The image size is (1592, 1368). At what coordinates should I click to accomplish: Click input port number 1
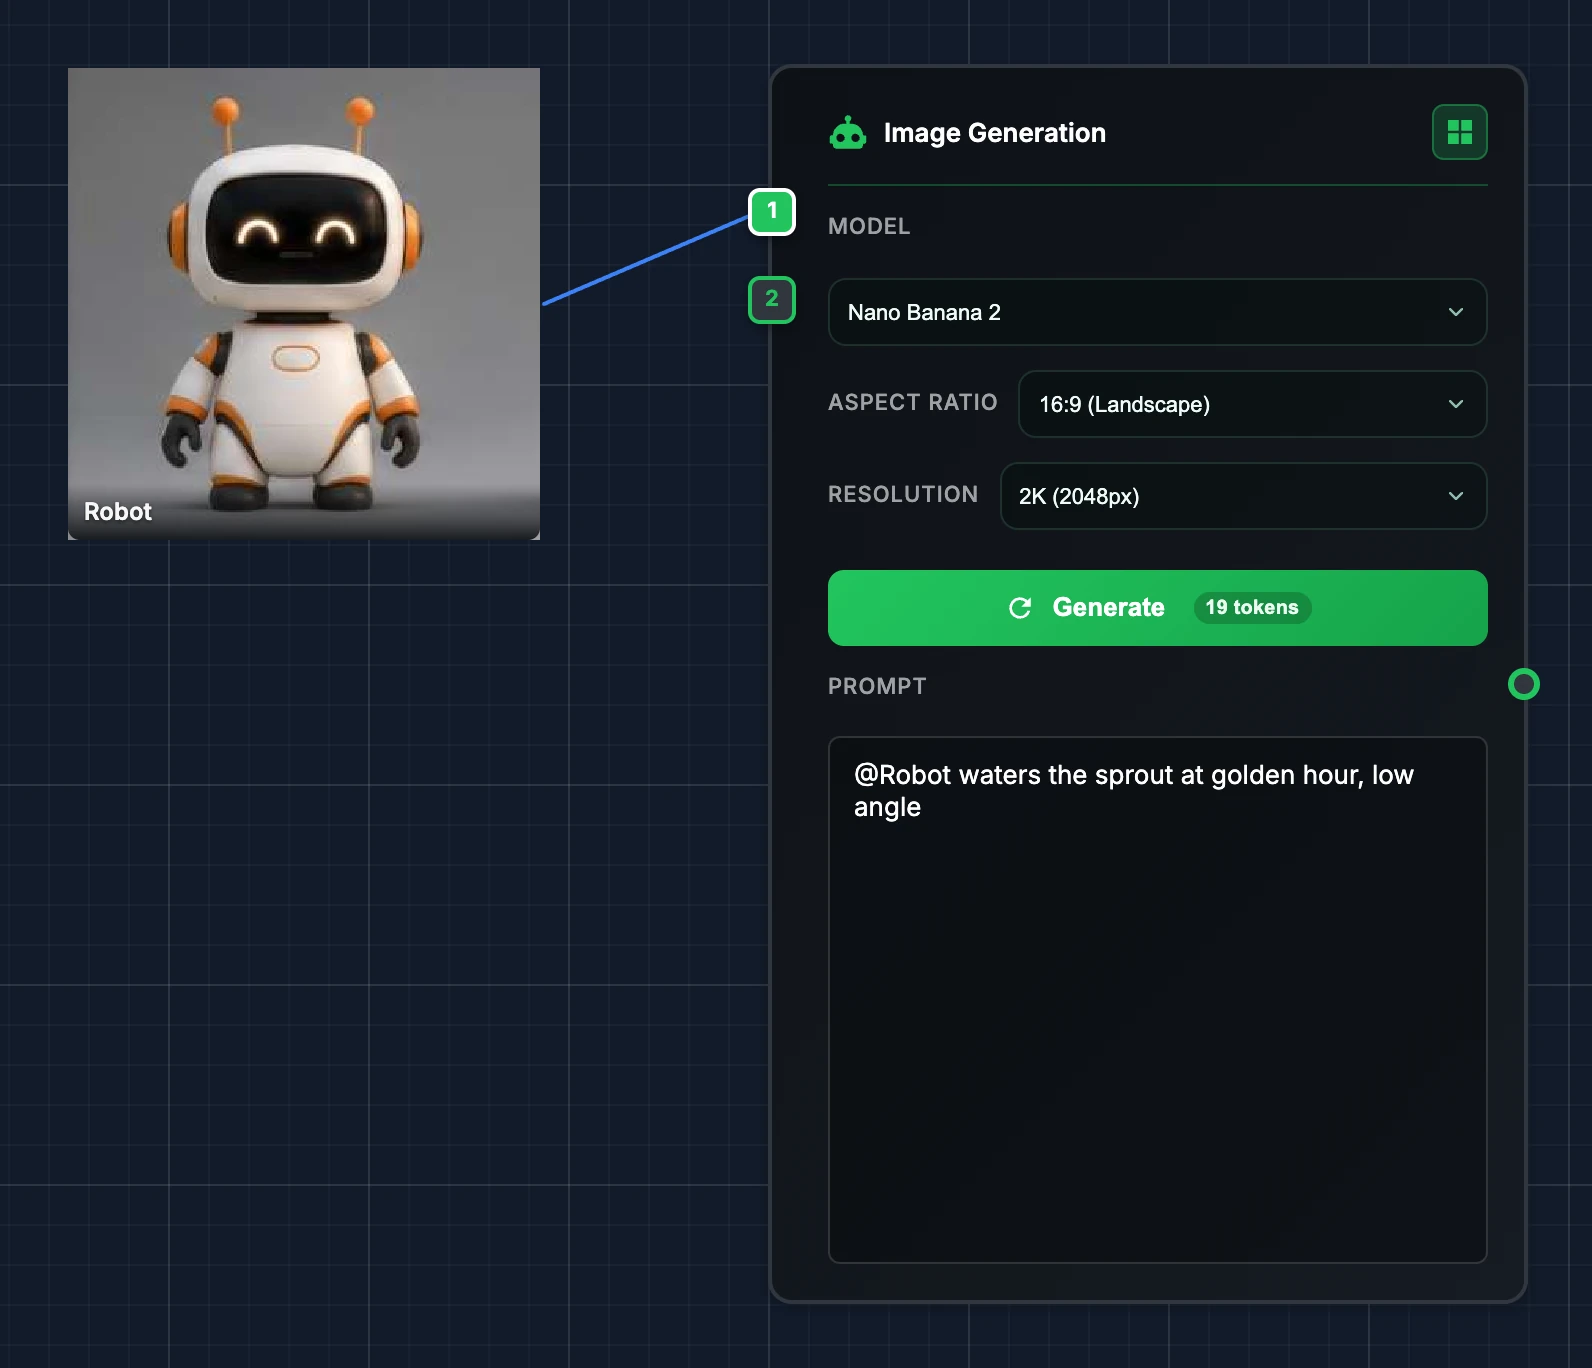click(772, 212)
